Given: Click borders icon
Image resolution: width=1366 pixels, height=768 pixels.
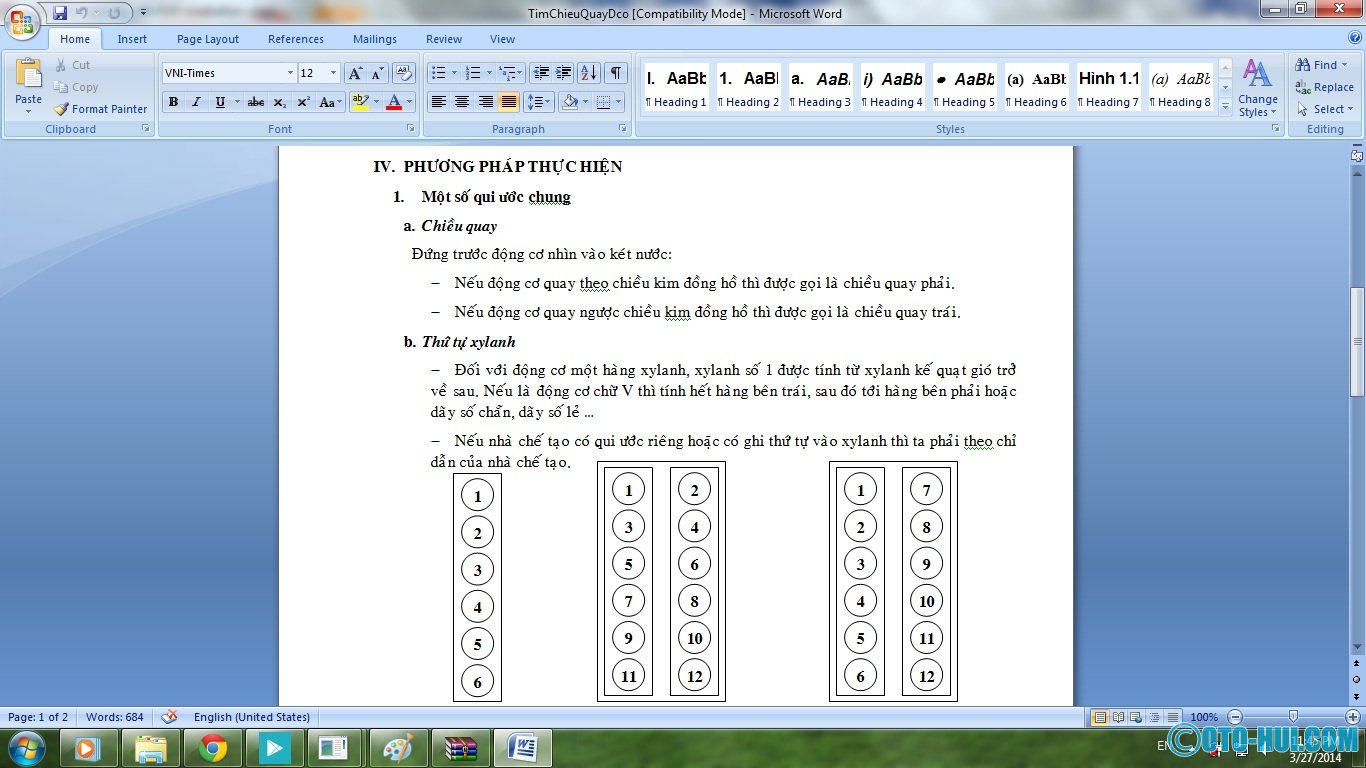Looking at the screenshot, I should tap(603, 102).
